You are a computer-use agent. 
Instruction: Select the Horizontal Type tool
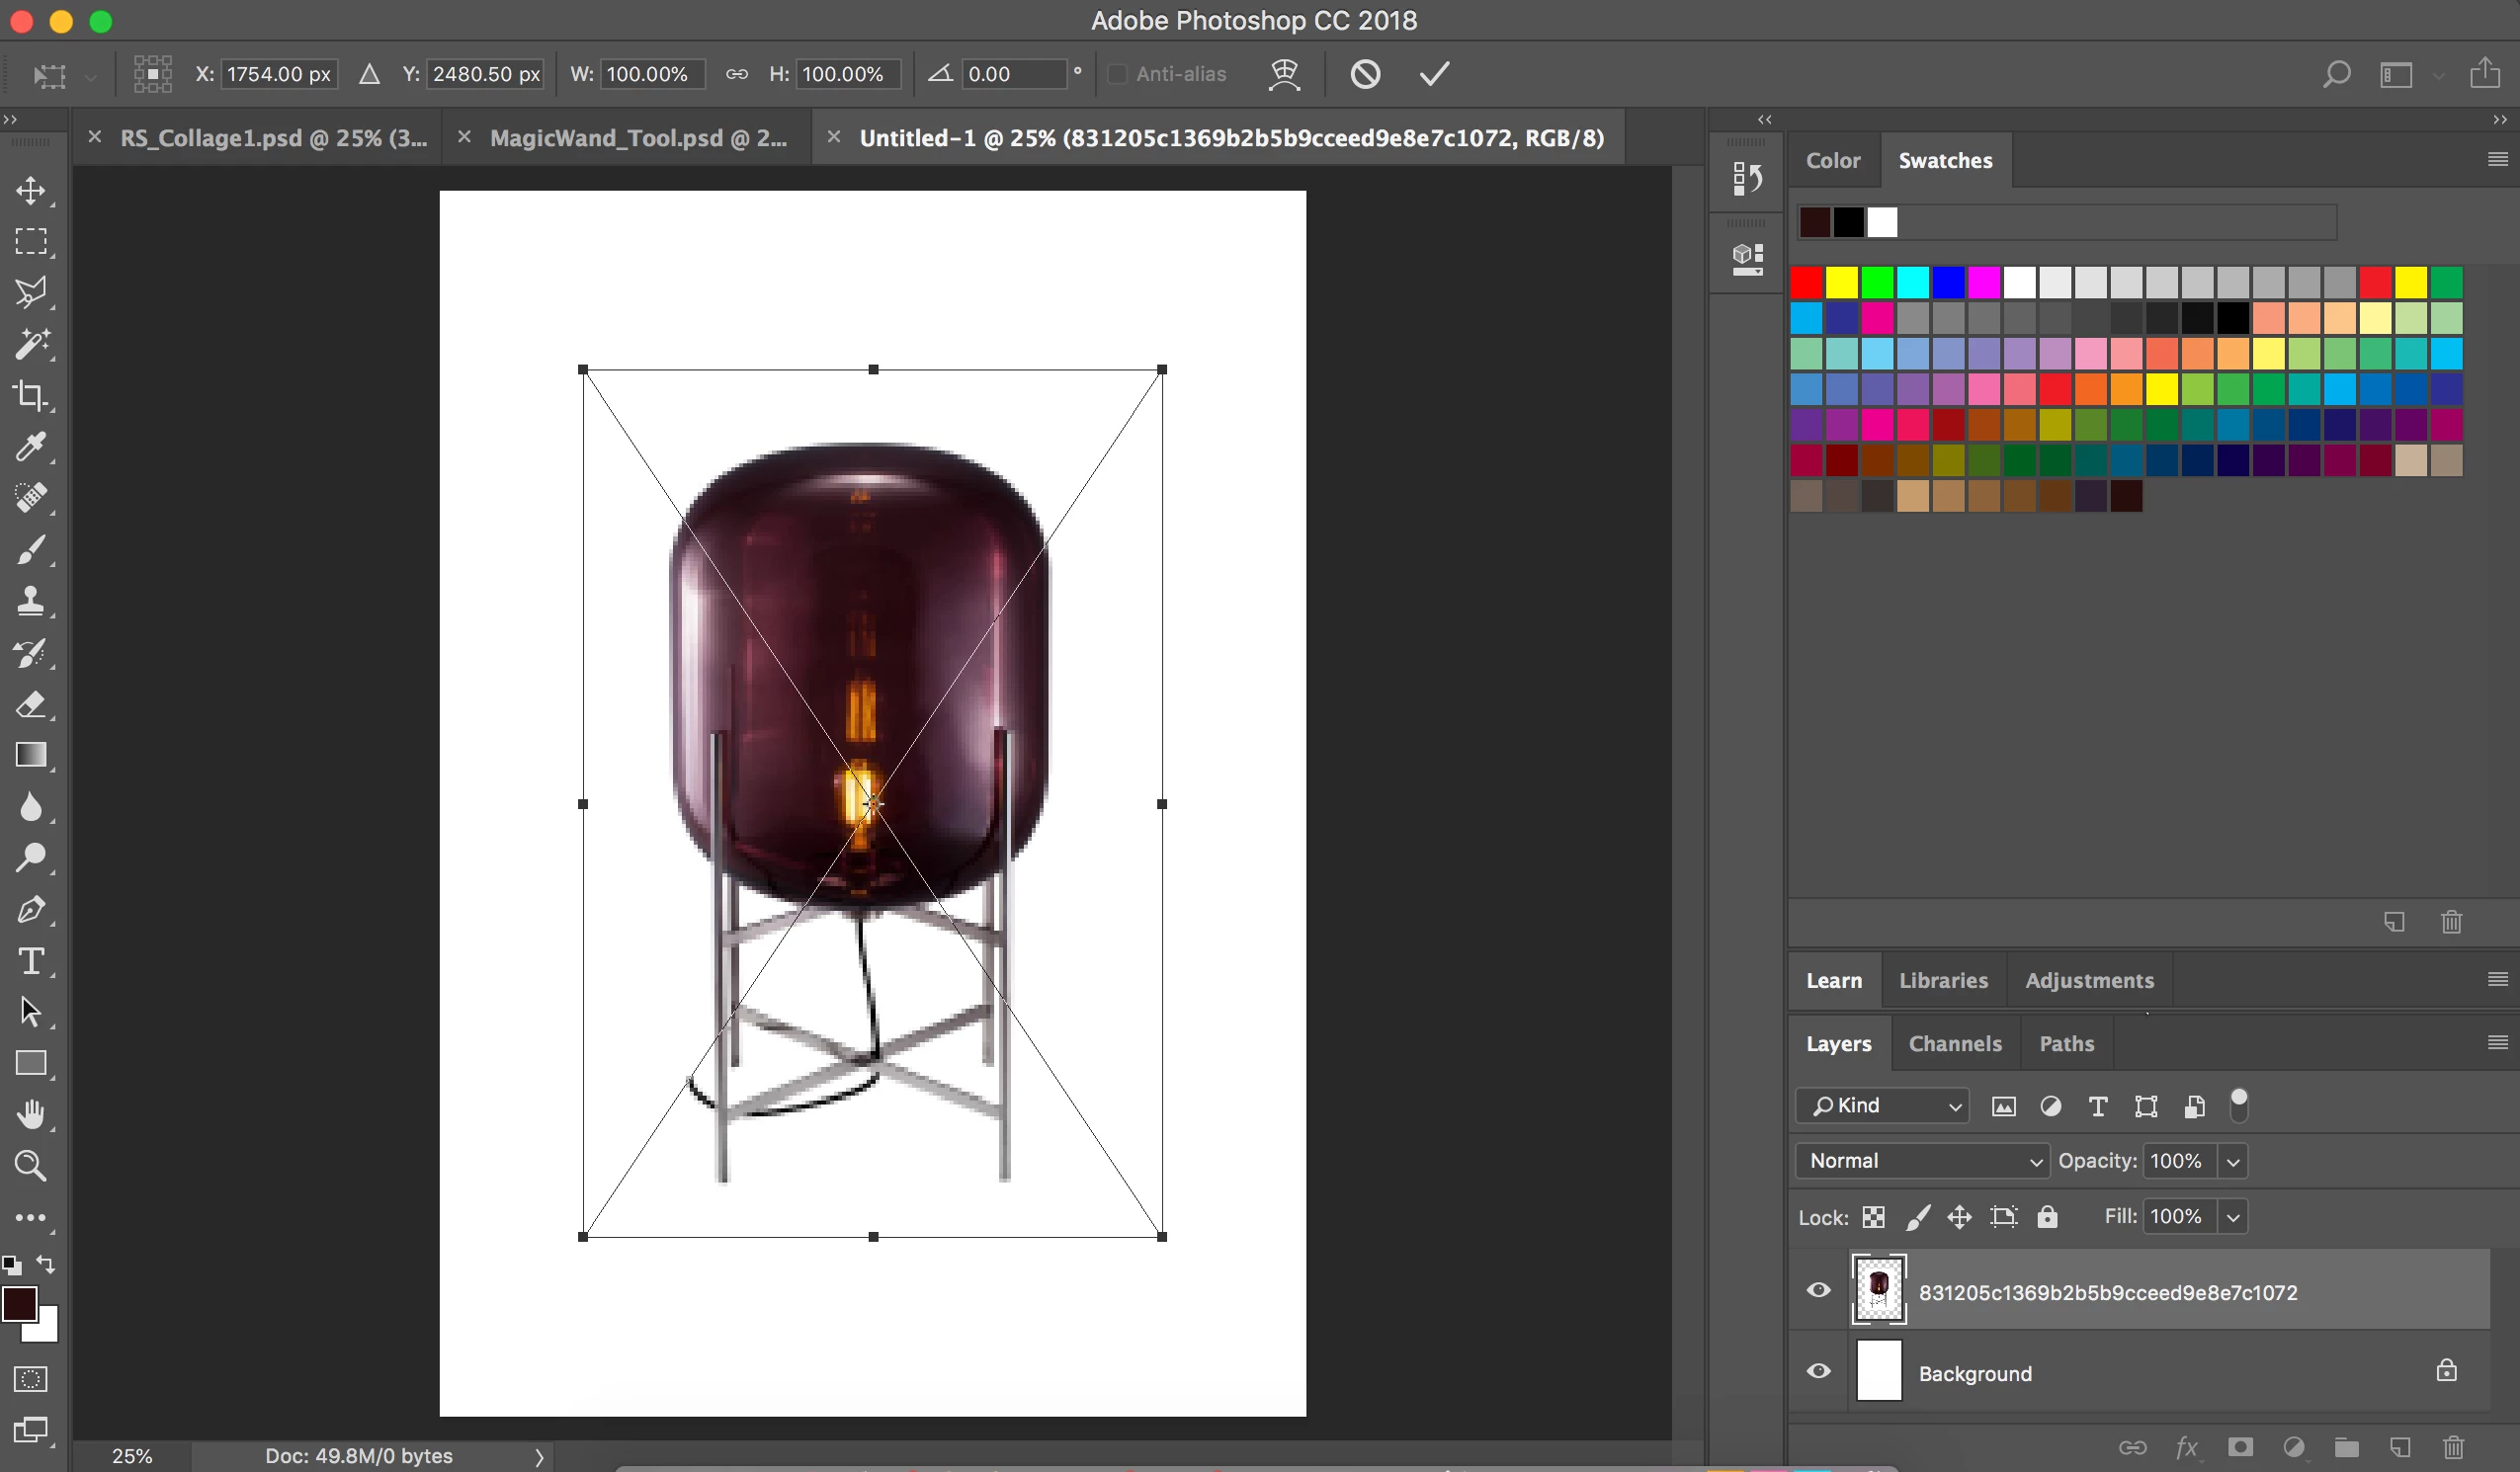[x=30, y=961]
